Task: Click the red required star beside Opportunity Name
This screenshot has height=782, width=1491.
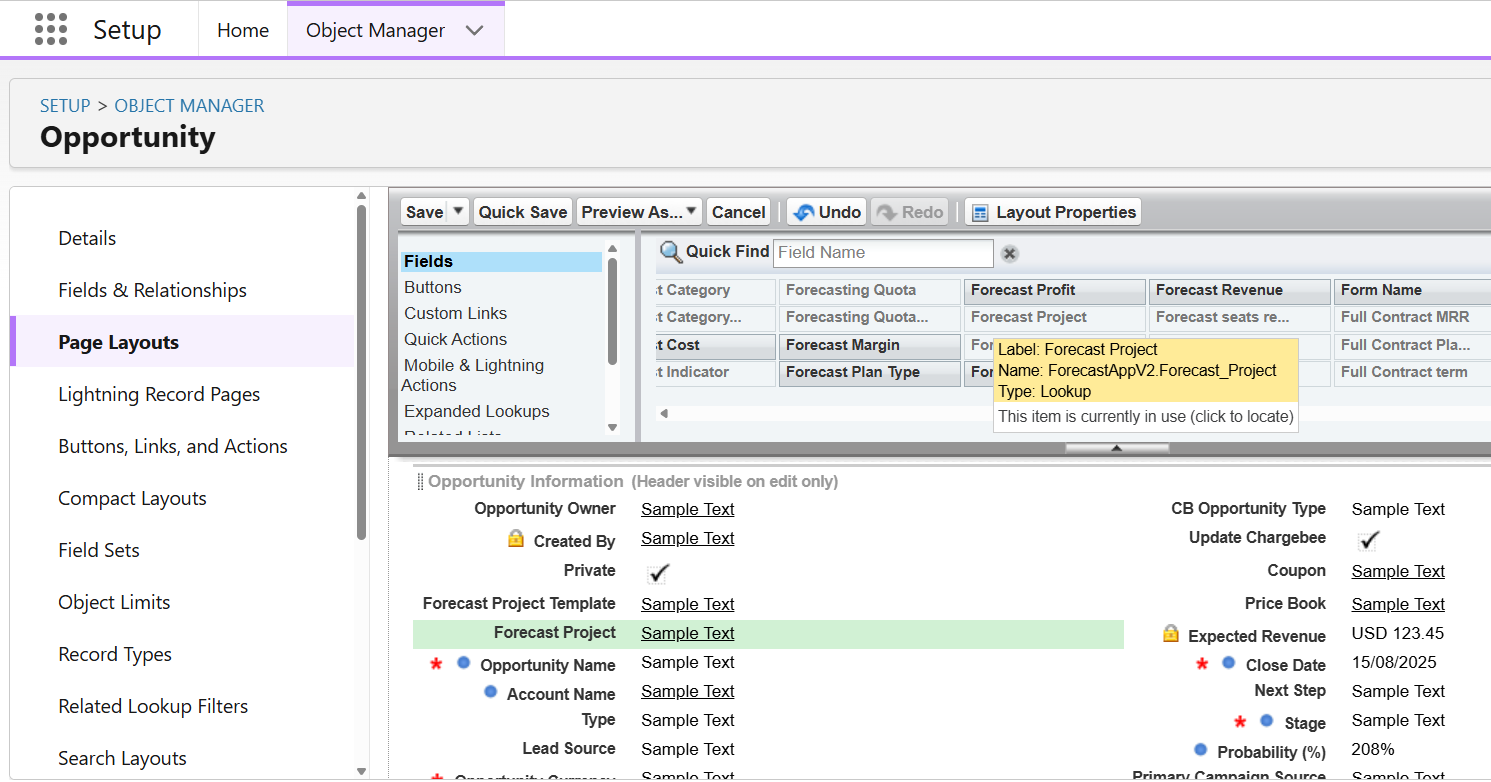Action: 436,664
